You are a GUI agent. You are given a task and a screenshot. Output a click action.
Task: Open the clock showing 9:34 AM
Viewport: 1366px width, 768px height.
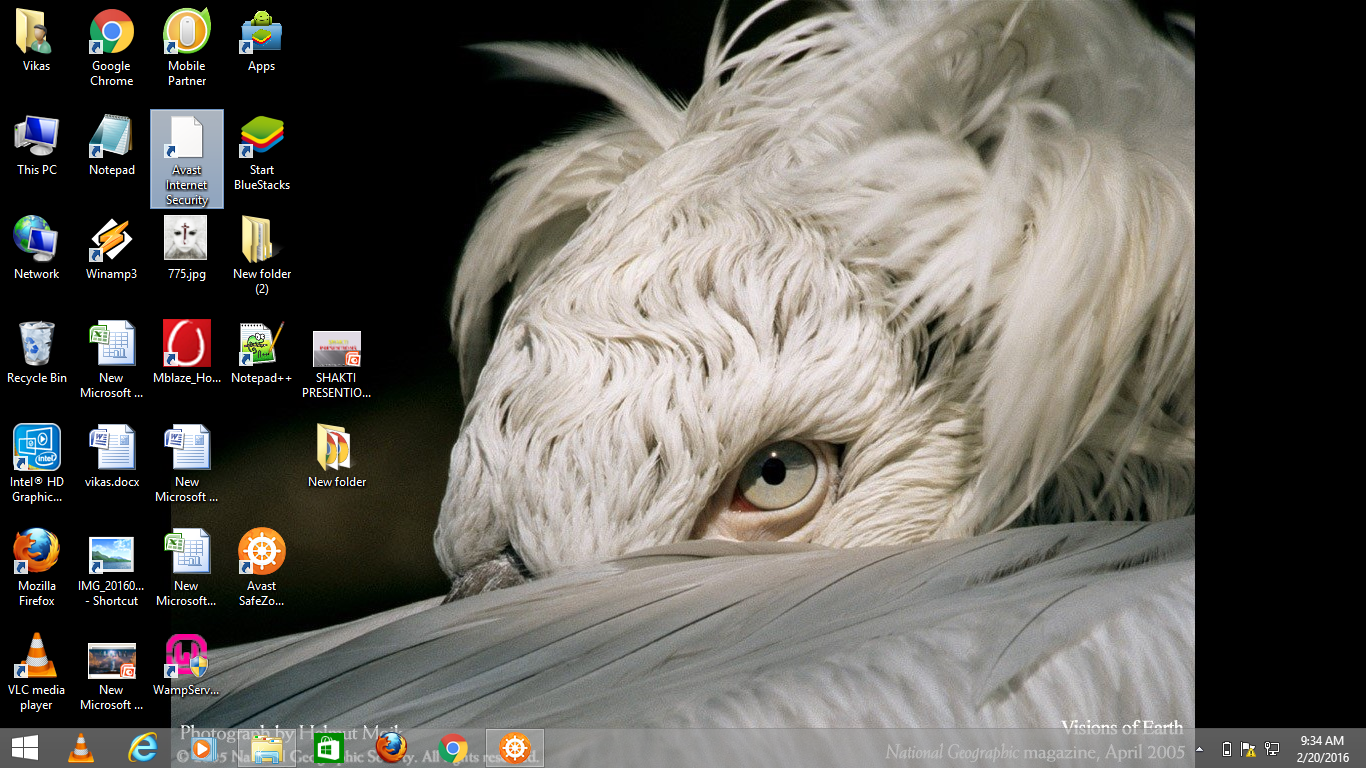(x=1321, y=749)
